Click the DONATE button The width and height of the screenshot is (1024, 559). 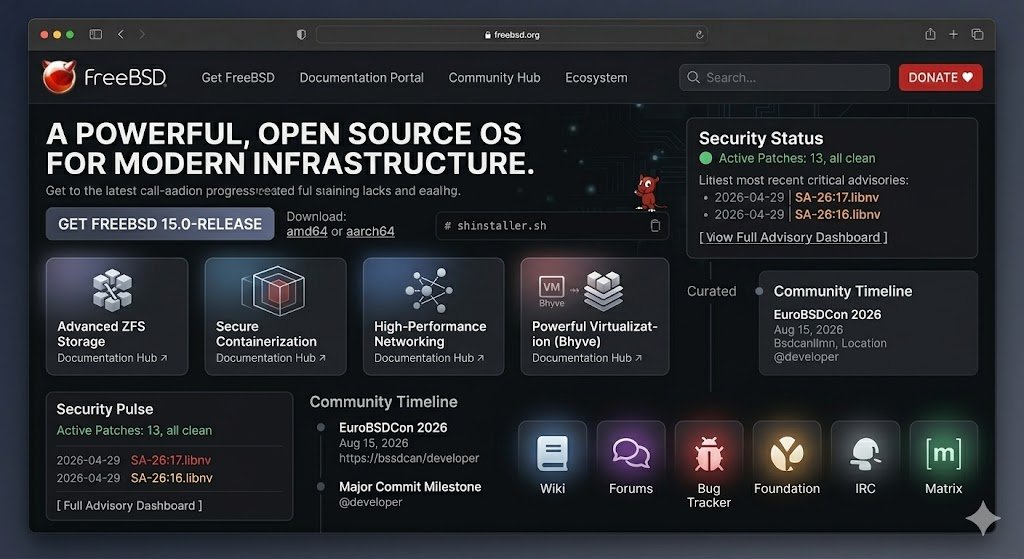click(940, 77)
